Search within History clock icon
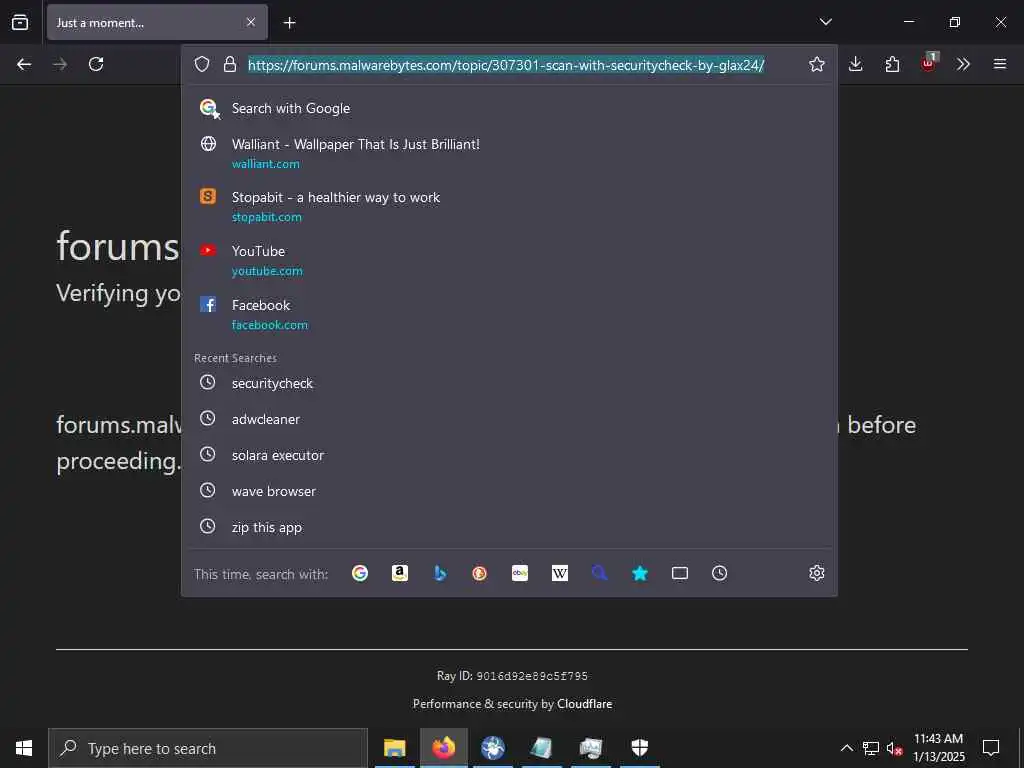Image resolution: width=1024 pixels, height=768 pixels. pos(720,573)
